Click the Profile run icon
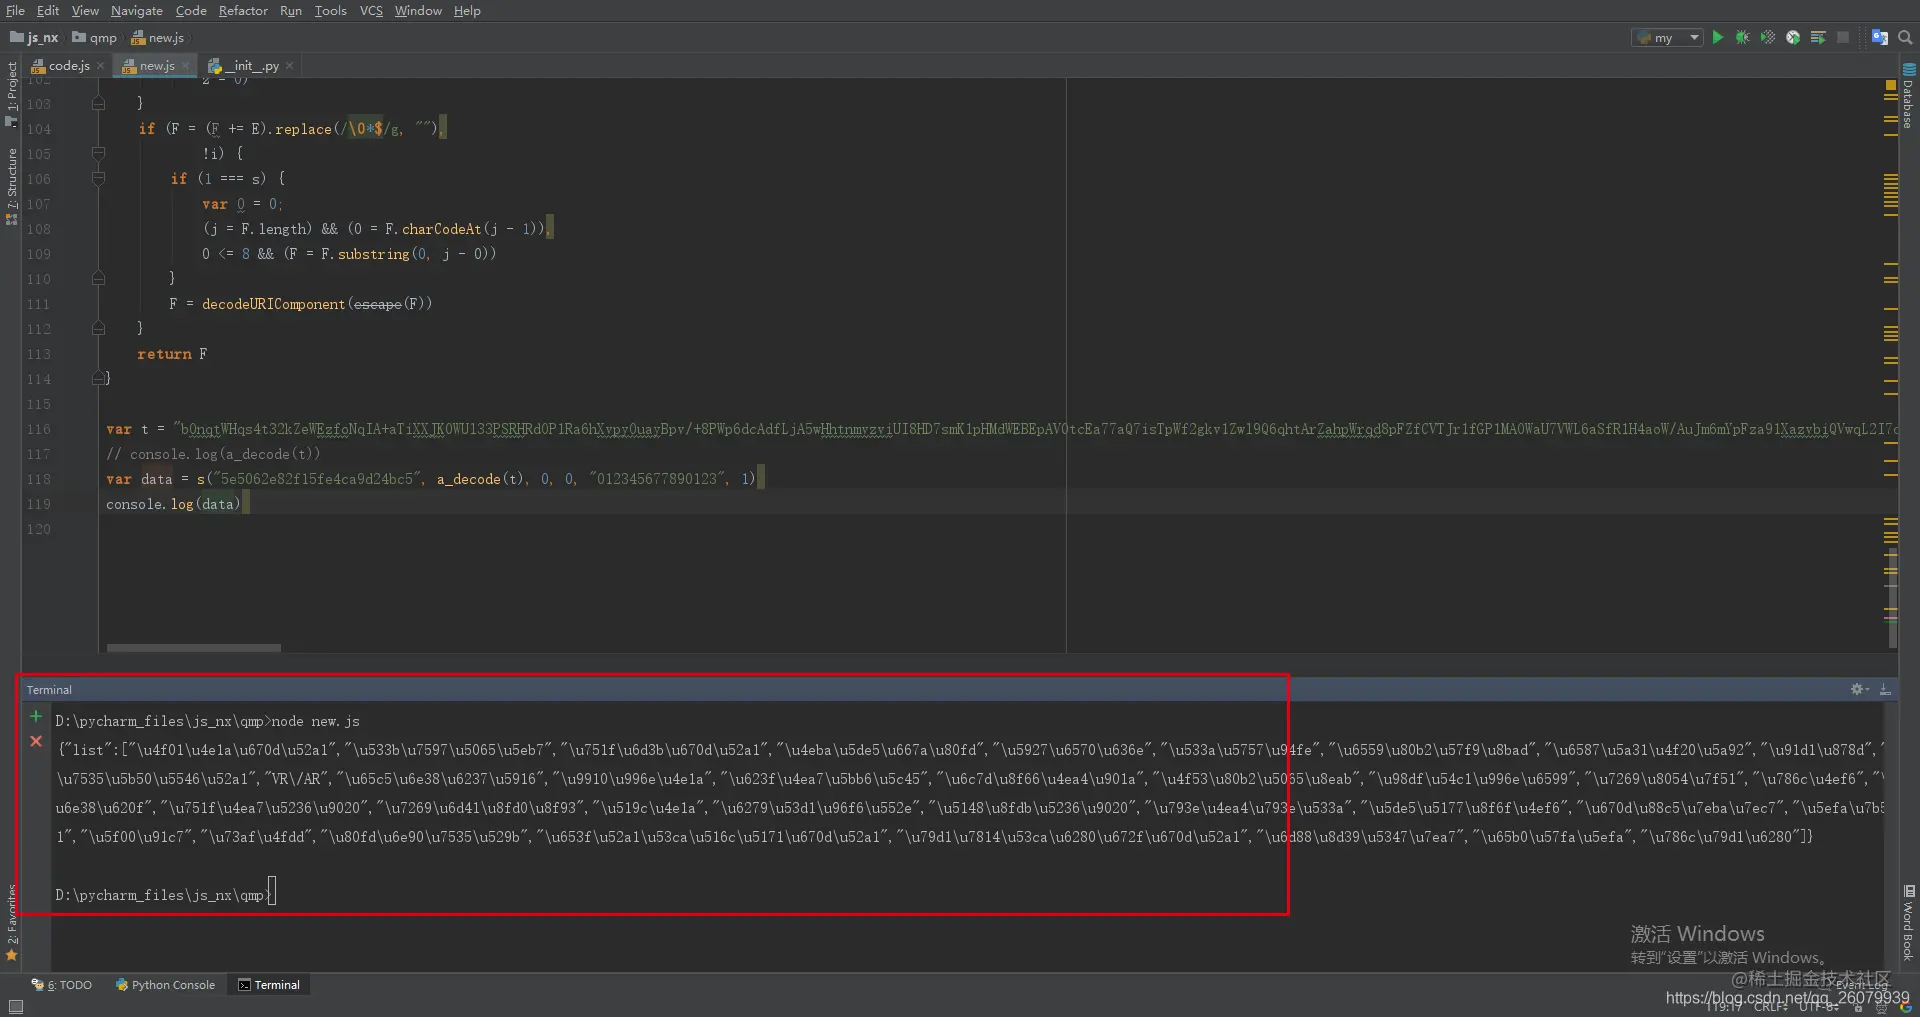 (x=1793, y=38)
